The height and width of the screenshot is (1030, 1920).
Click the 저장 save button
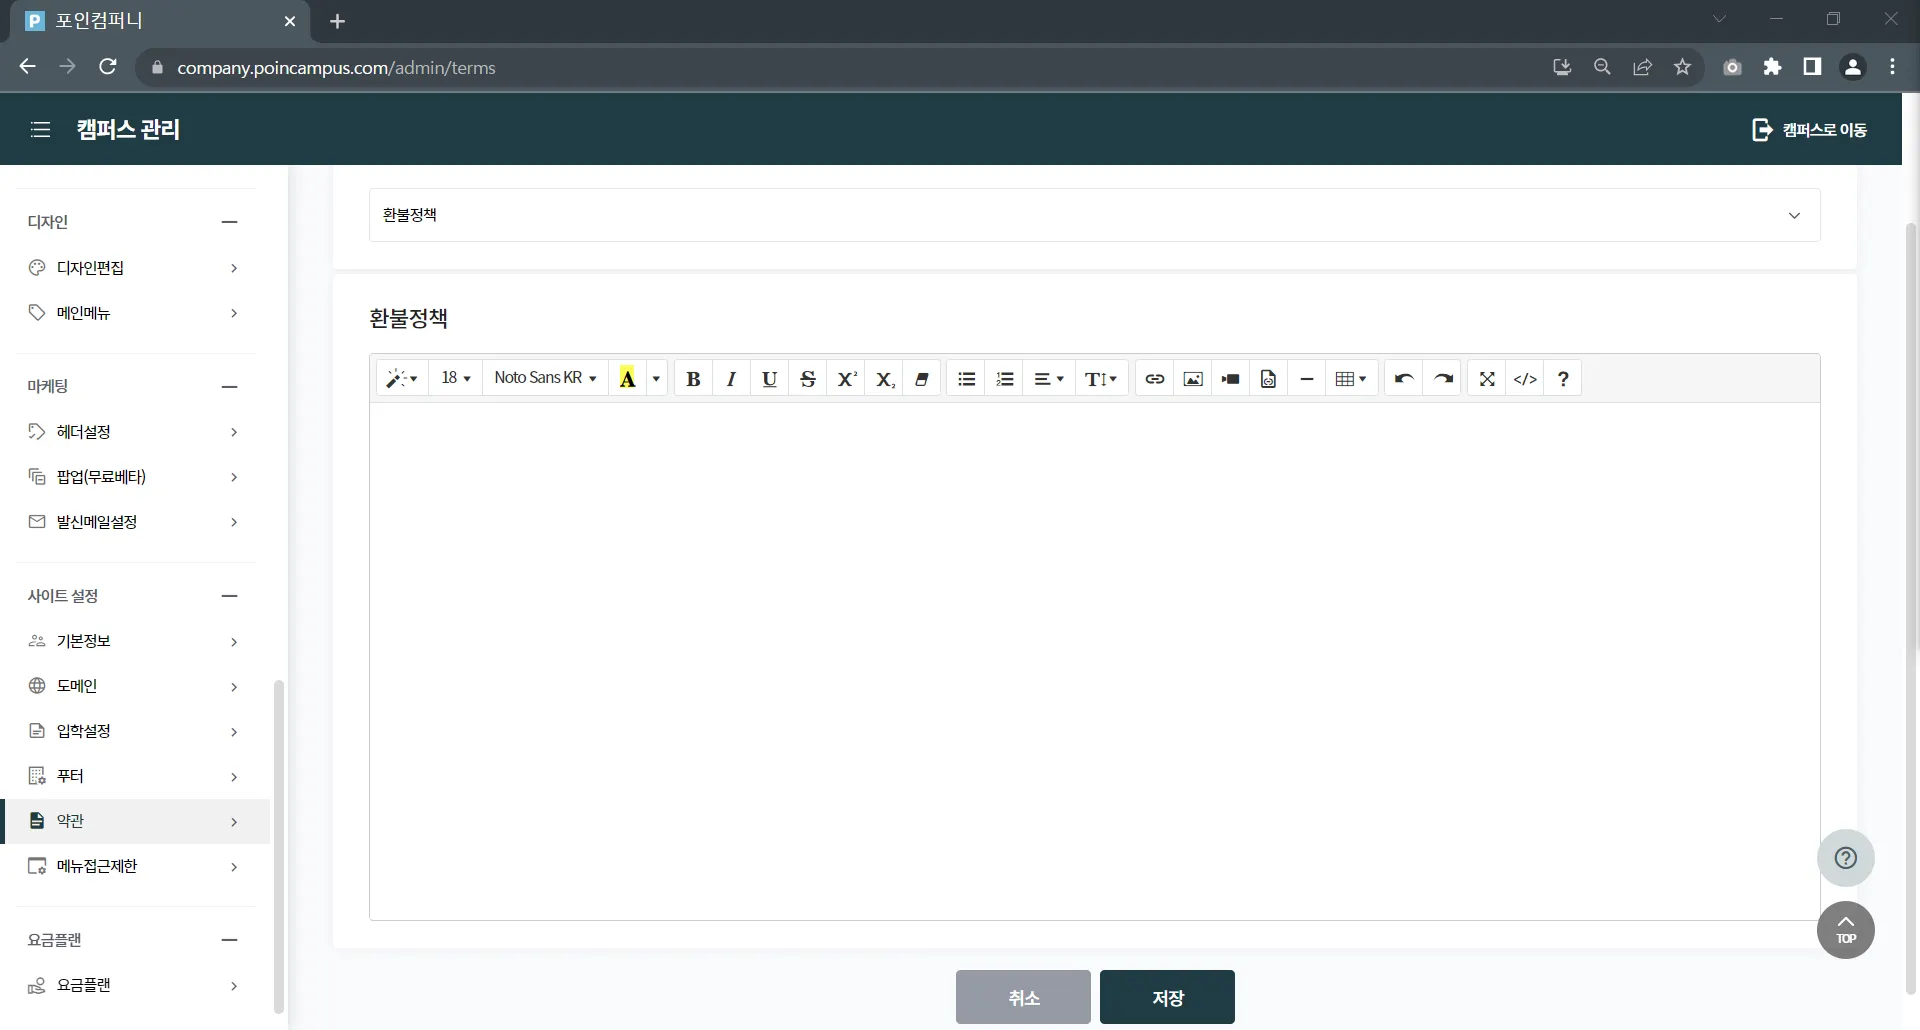[1167, 997]
